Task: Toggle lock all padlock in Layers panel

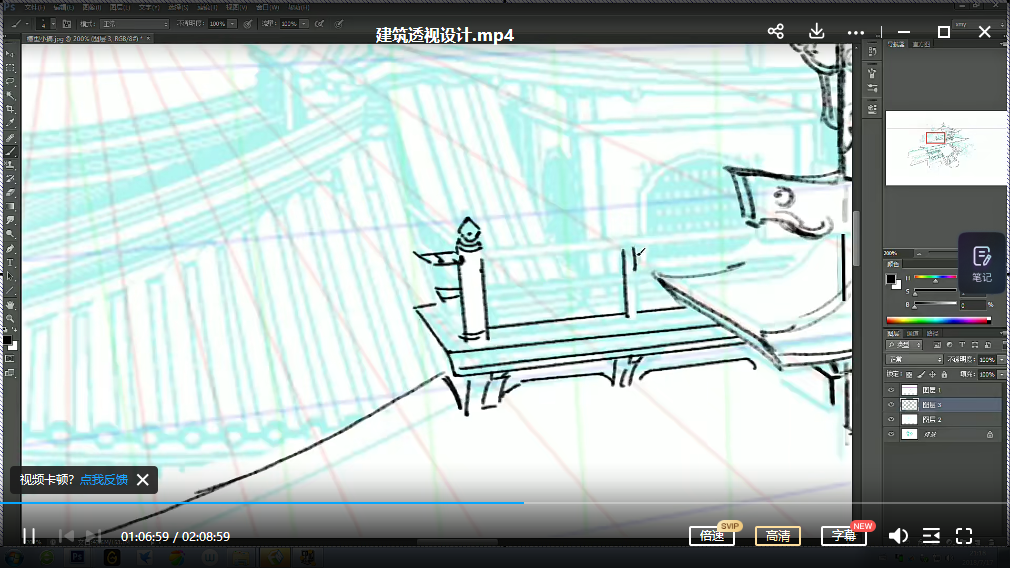Action: [x=944, y=374]
